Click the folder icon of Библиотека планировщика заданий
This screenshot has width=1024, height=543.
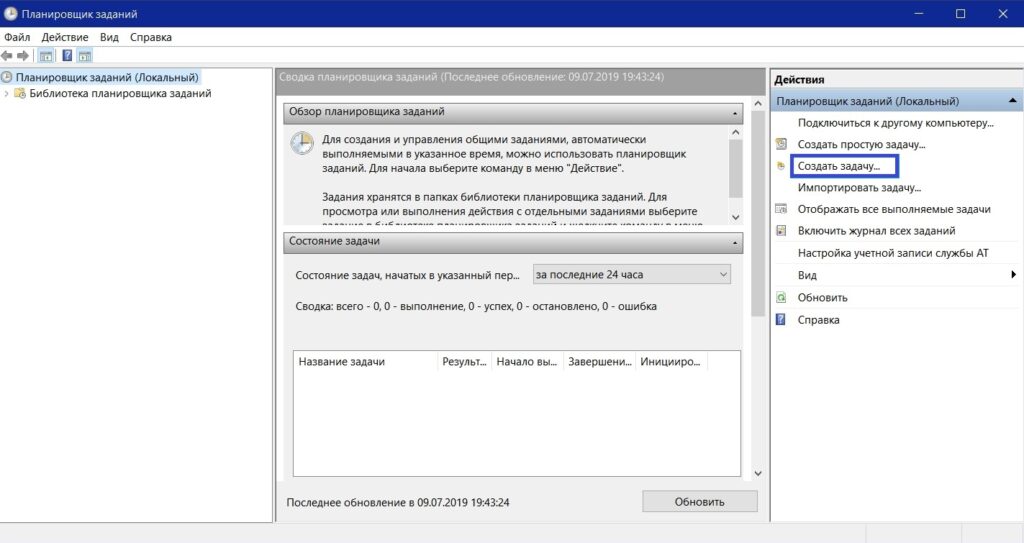pos(20,93)
